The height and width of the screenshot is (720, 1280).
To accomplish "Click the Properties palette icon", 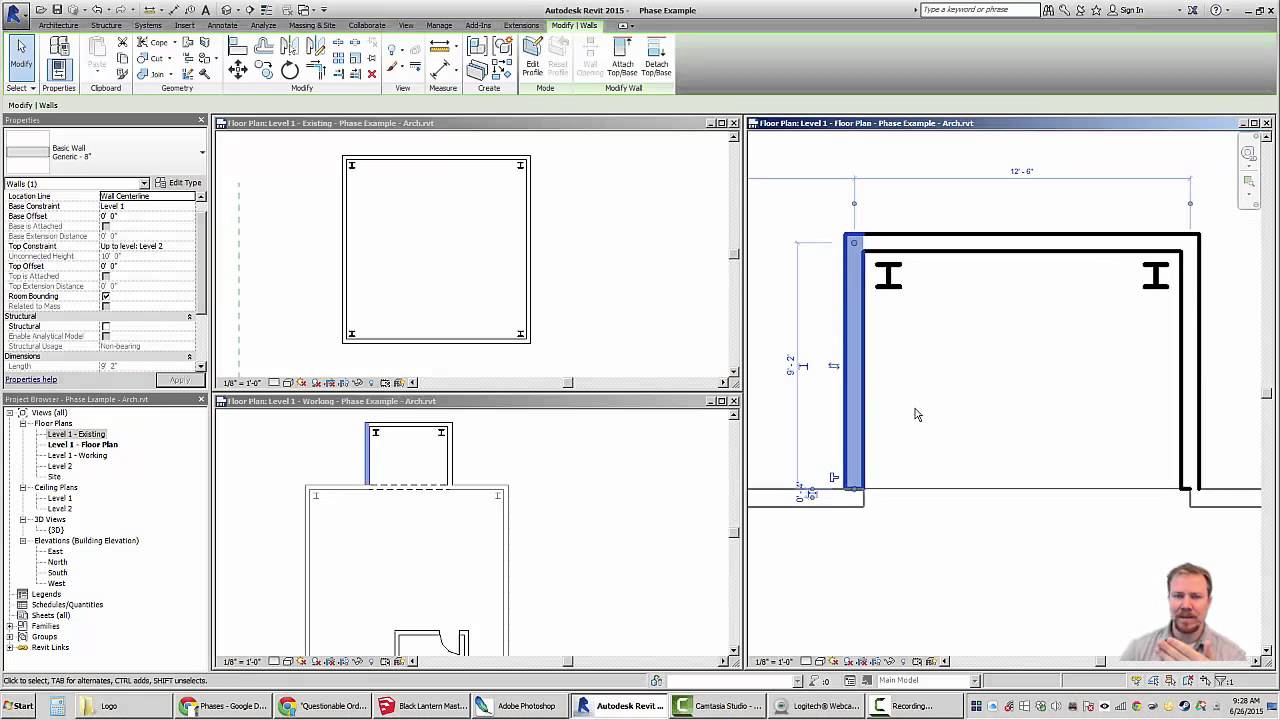I will 59,69.
